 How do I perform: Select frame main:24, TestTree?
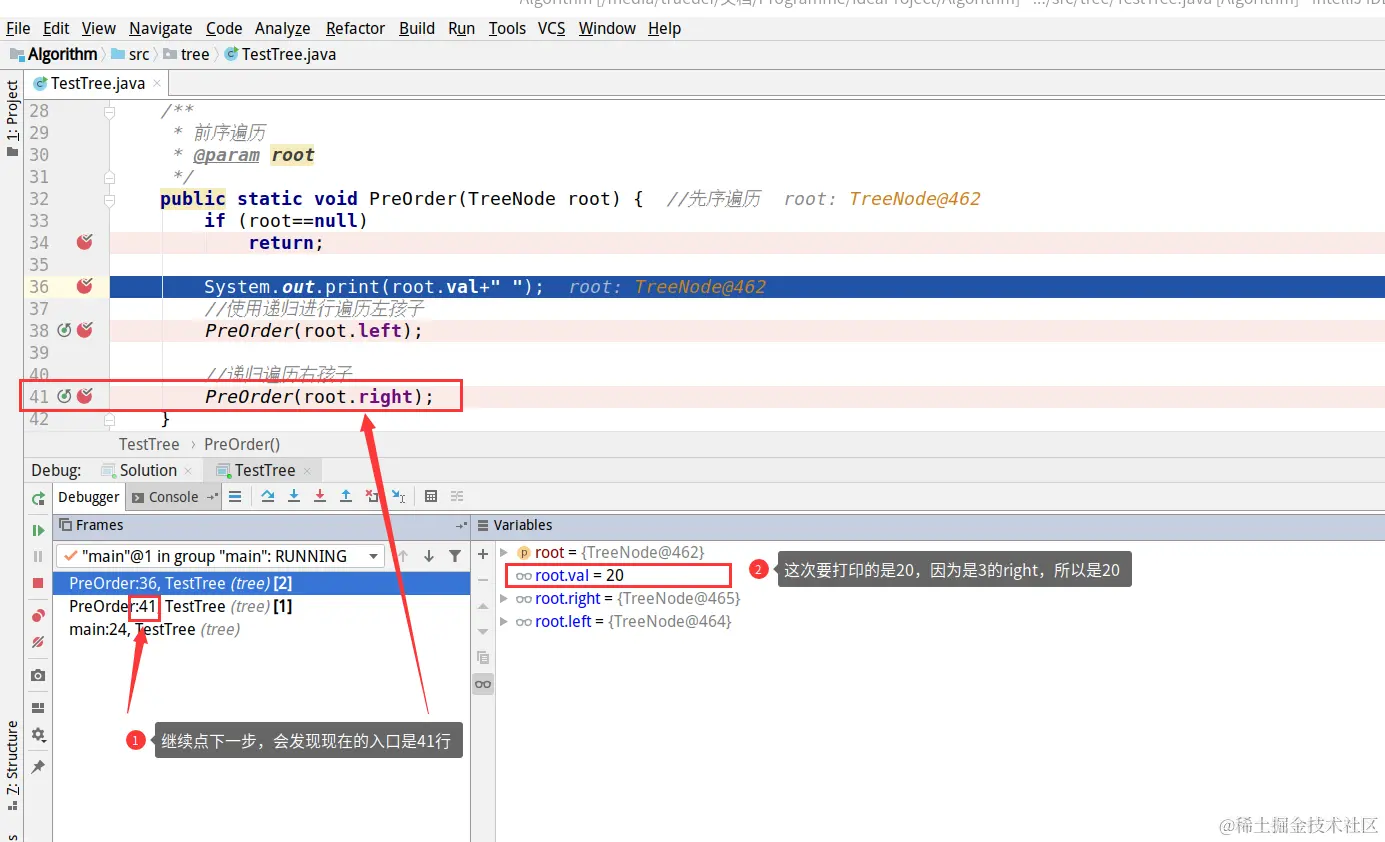point(261,629)
